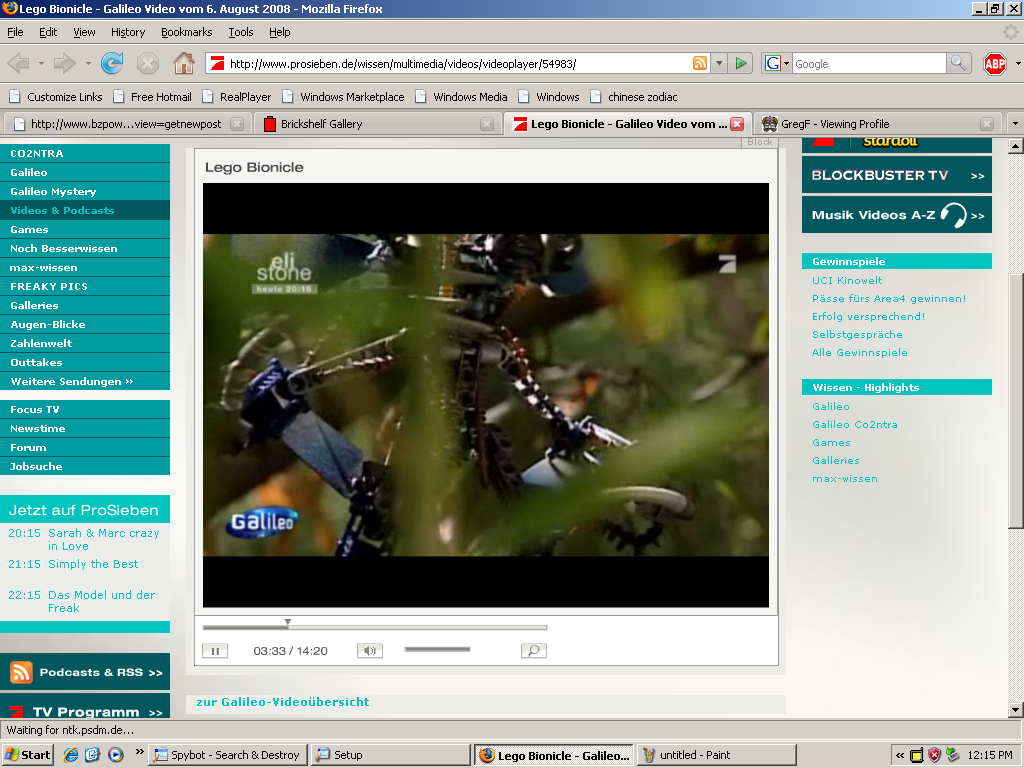This screenshot has height=768, width=1024.
Task: Open the Adblock Plus ABP icon
Action: point(995,63)
